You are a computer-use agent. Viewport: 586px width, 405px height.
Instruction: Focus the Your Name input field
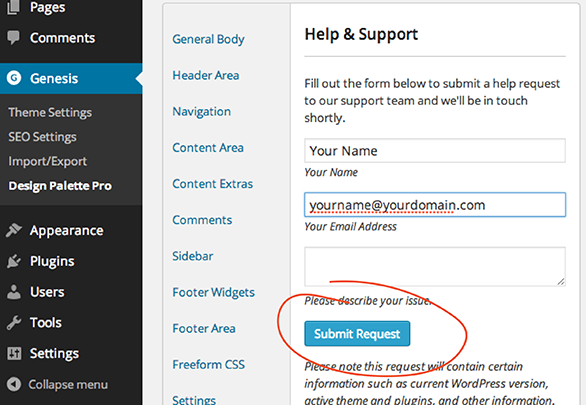pos(435,151)
